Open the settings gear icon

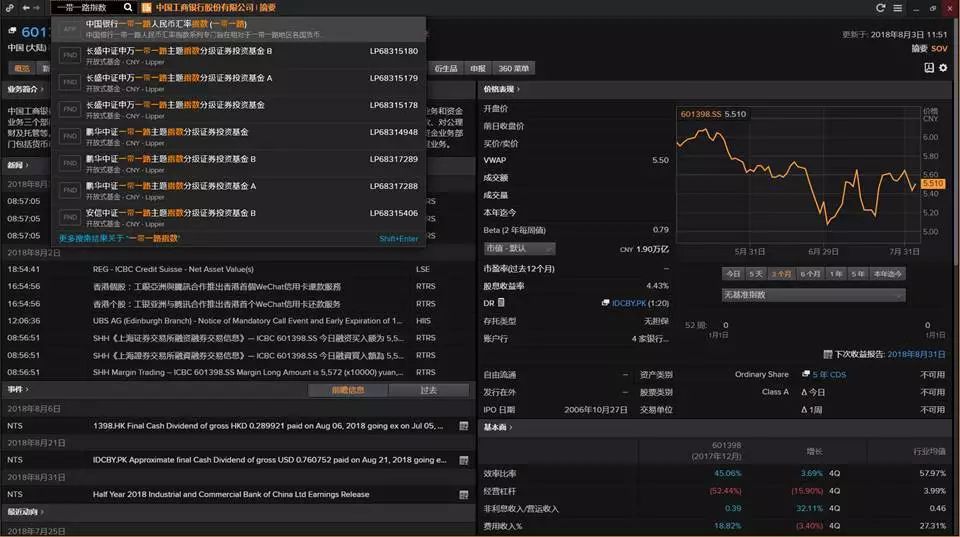point(943,68)
